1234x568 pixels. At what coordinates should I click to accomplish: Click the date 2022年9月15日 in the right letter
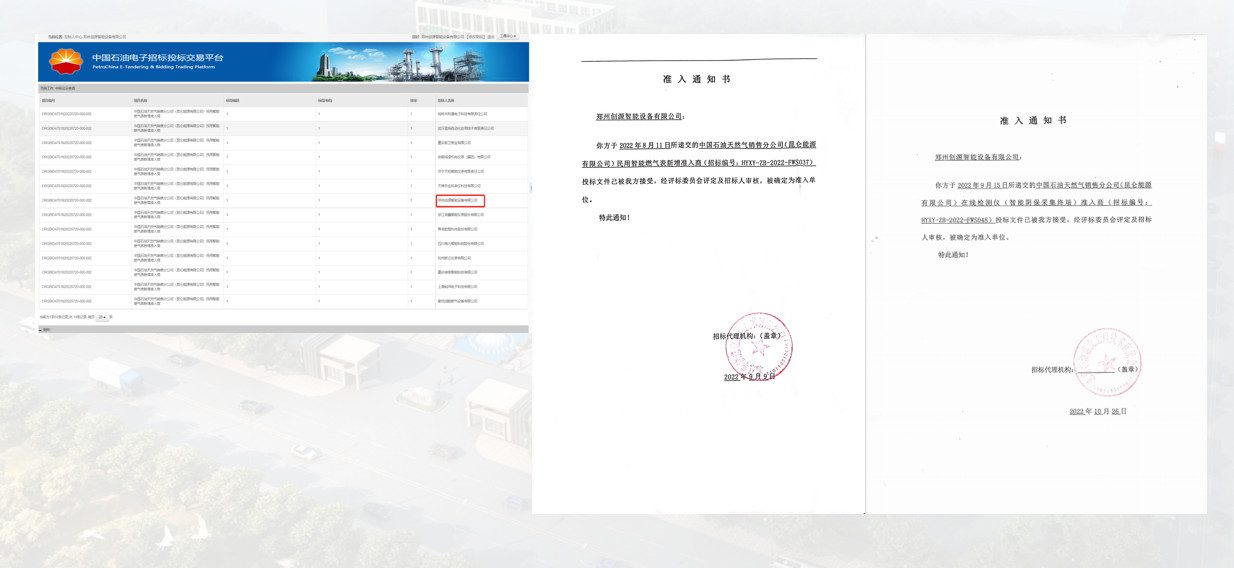coord(982,185)
